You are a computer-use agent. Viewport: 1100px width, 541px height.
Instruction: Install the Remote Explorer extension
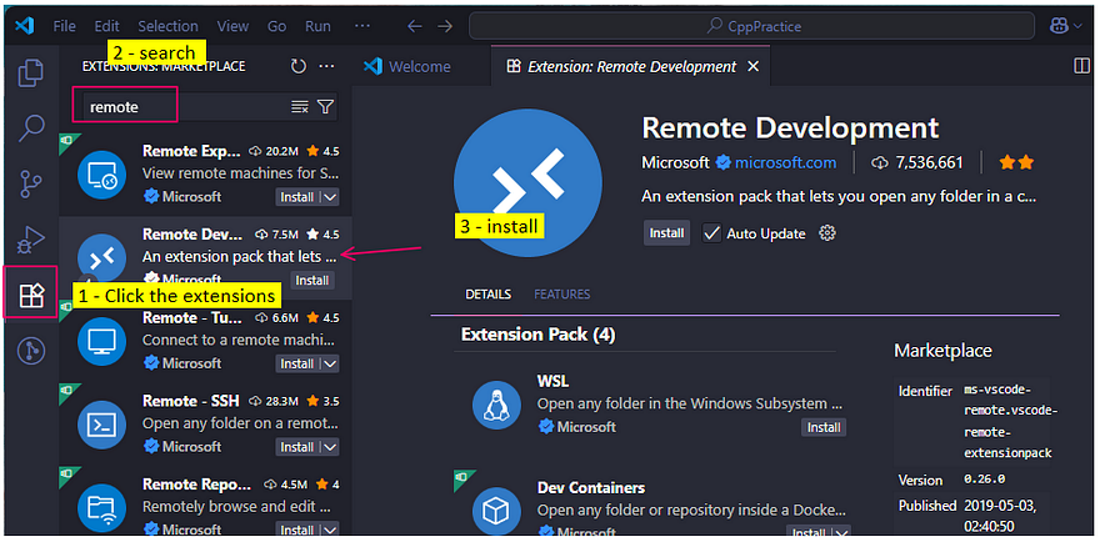[x=297, y=197]
